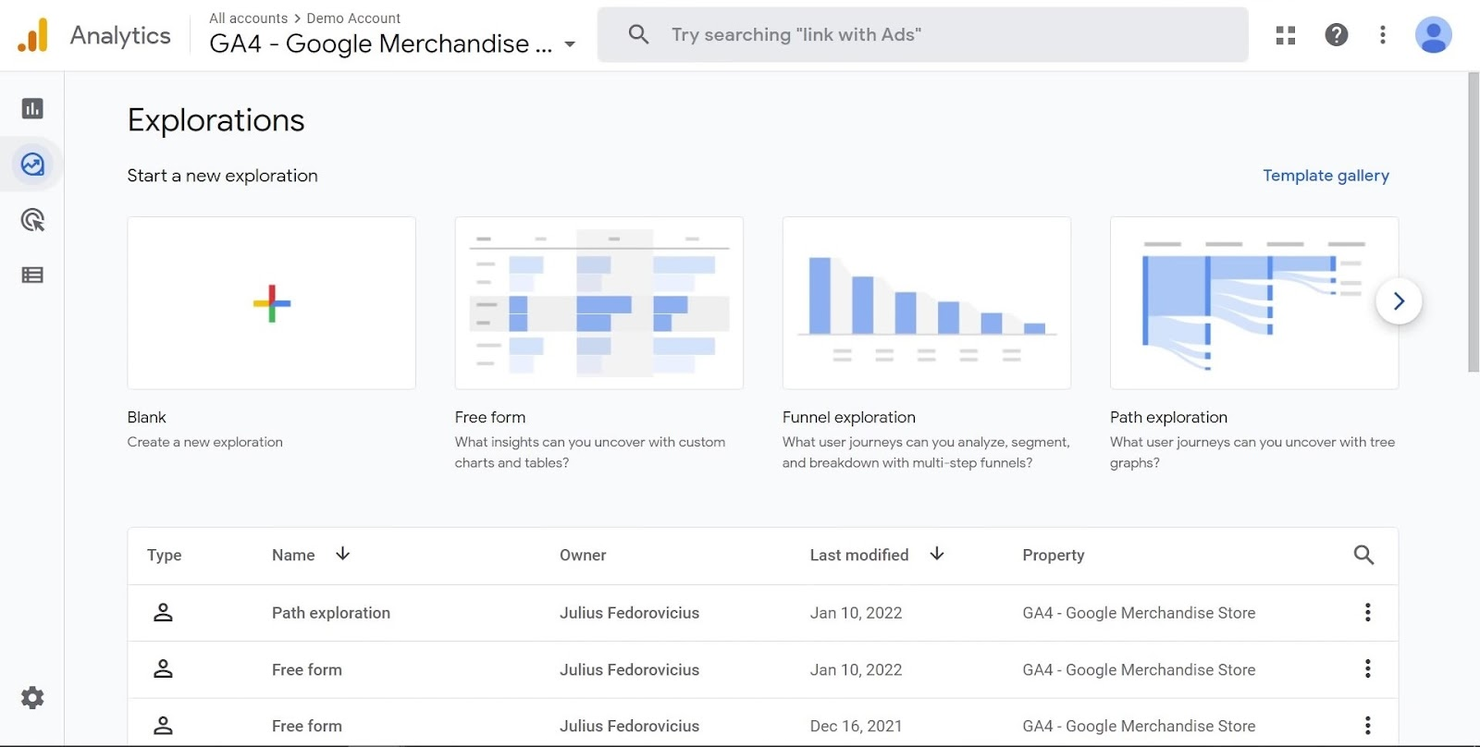Select the Explore sidebar icon

[x=32, y=164]
